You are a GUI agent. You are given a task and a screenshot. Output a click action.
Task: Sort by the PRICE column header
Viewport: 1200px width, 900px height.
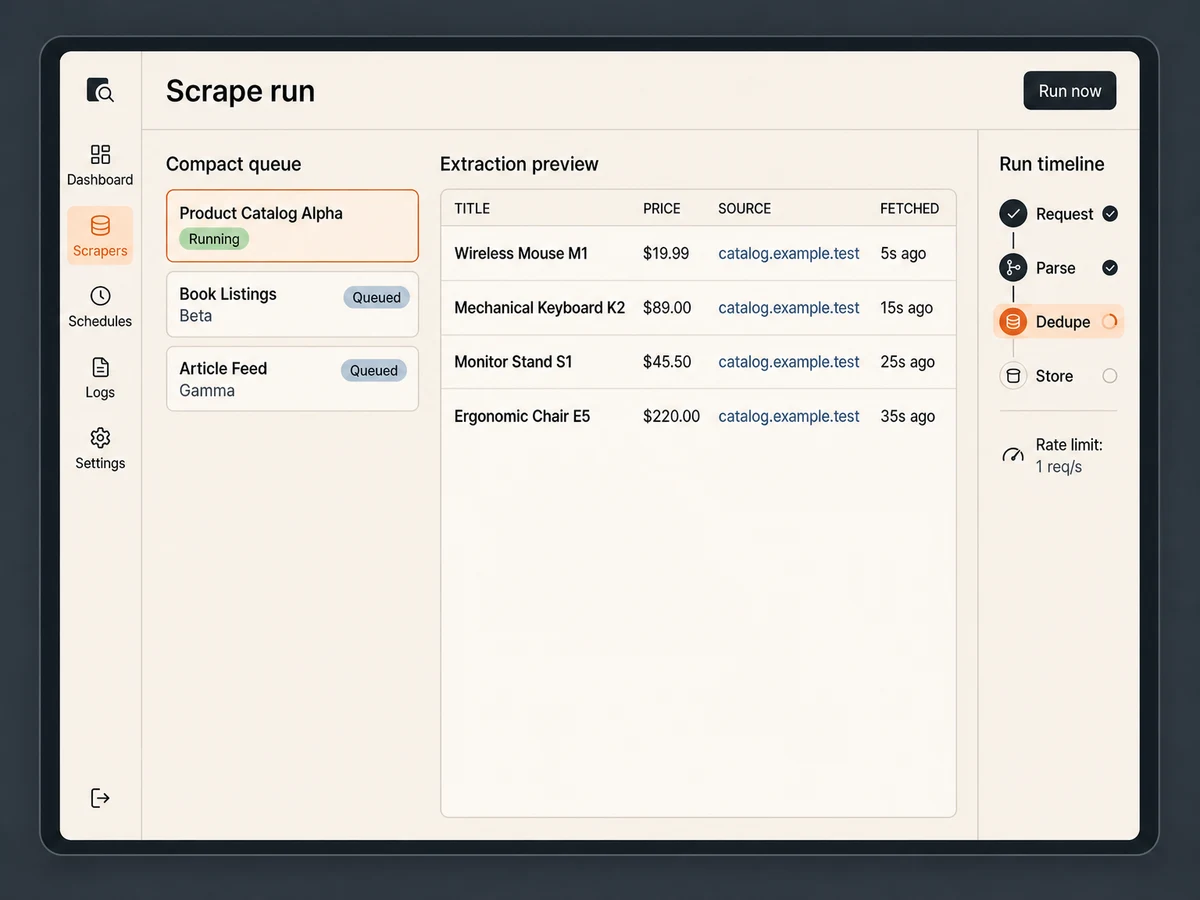coord(662,209)
